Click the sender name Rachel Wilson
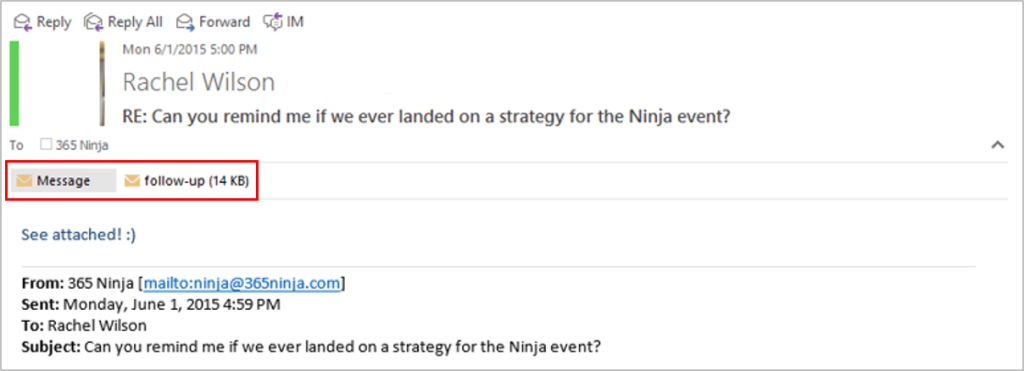This screenshot has height=371, width=1024. [x=199, y=82]
